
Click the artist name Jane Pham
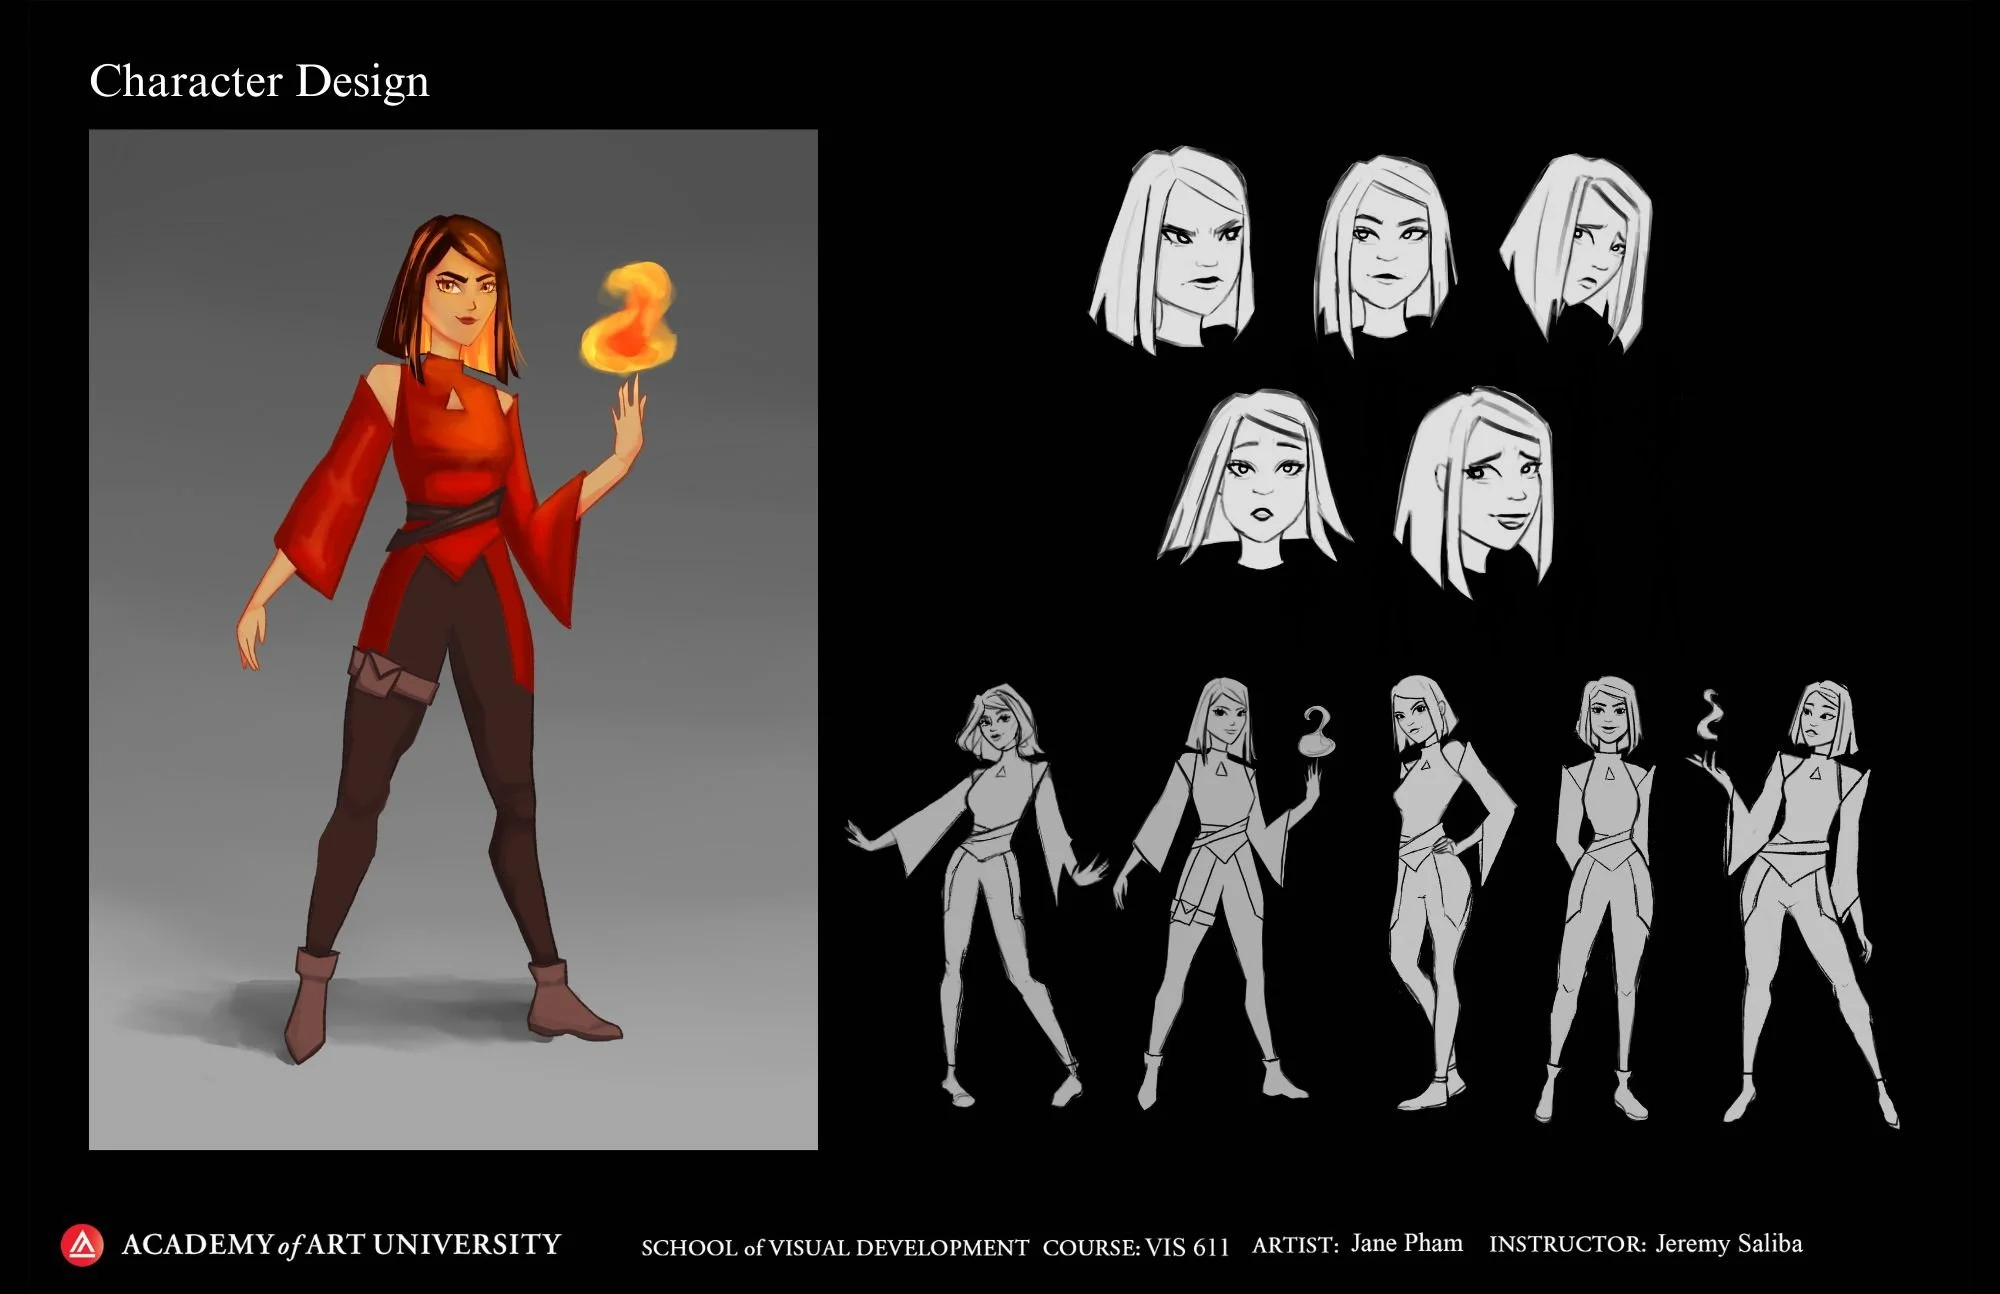point(1406,1244)
